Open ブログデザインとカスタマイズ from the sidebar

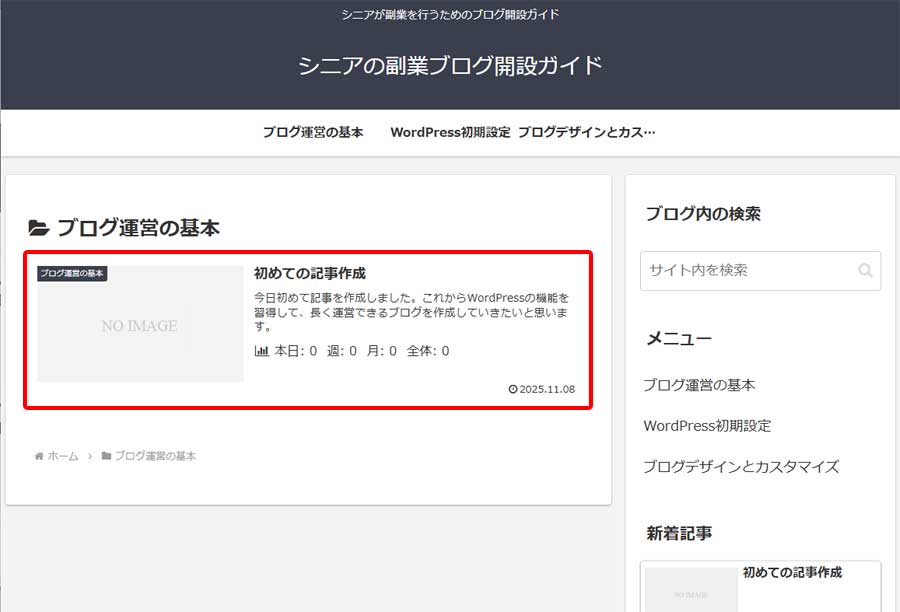pyautogui.click(x=741, y=466)
